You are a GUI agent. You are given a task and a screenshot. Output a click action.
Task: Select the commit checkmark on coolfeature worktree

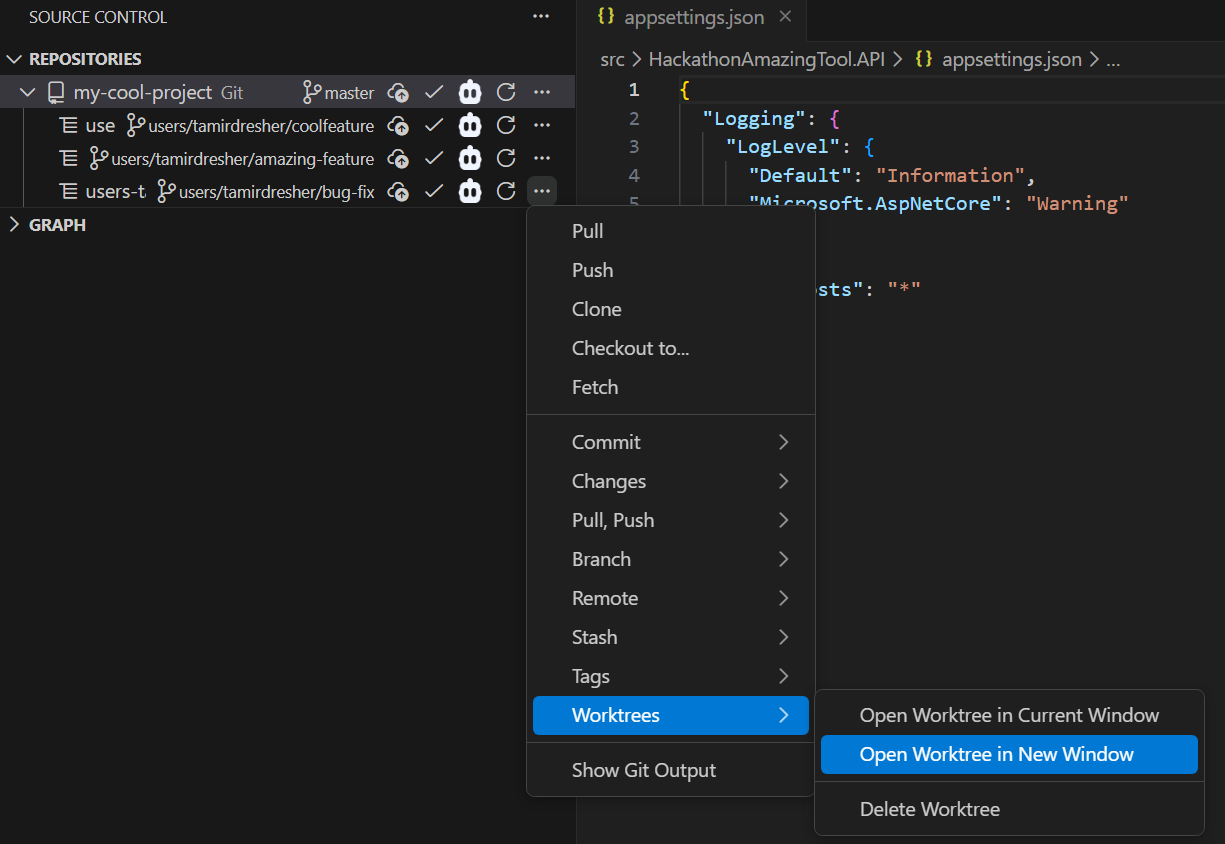[x=433, y=125]
